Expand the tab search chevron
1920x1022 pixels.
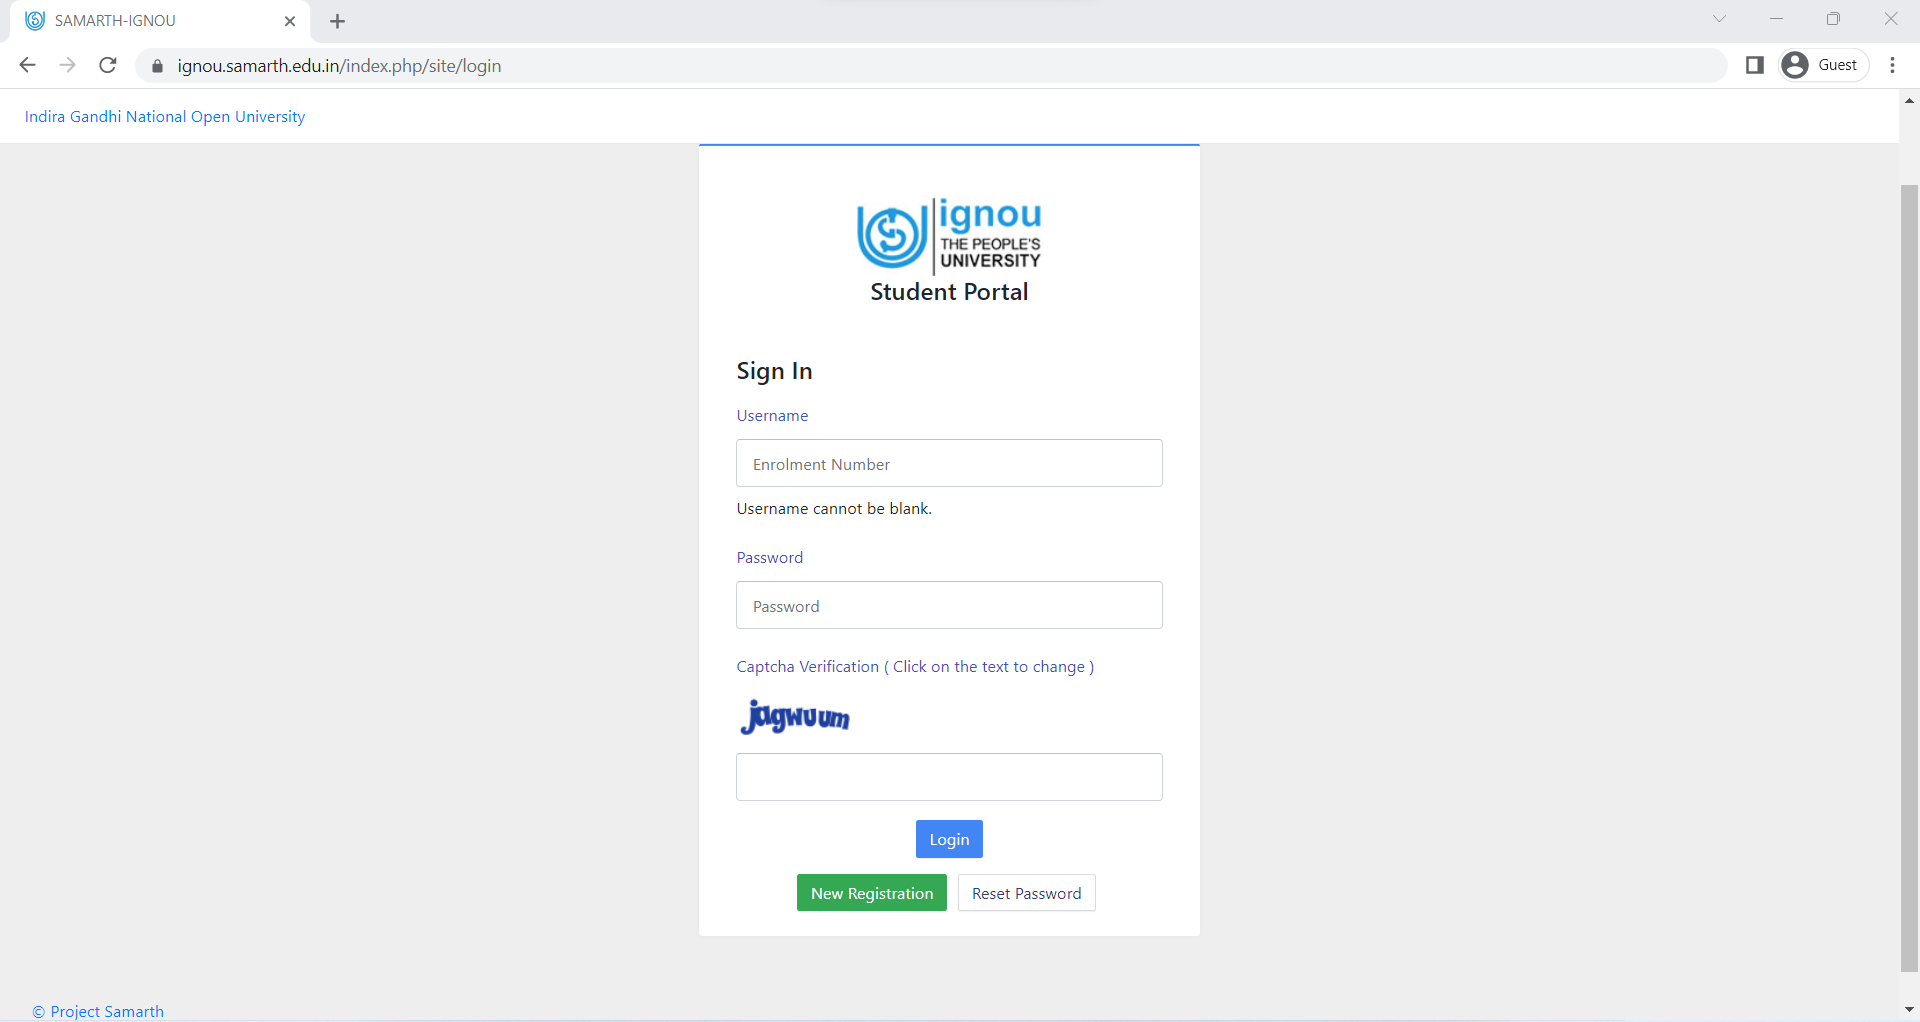click(x=1719, y=19)
